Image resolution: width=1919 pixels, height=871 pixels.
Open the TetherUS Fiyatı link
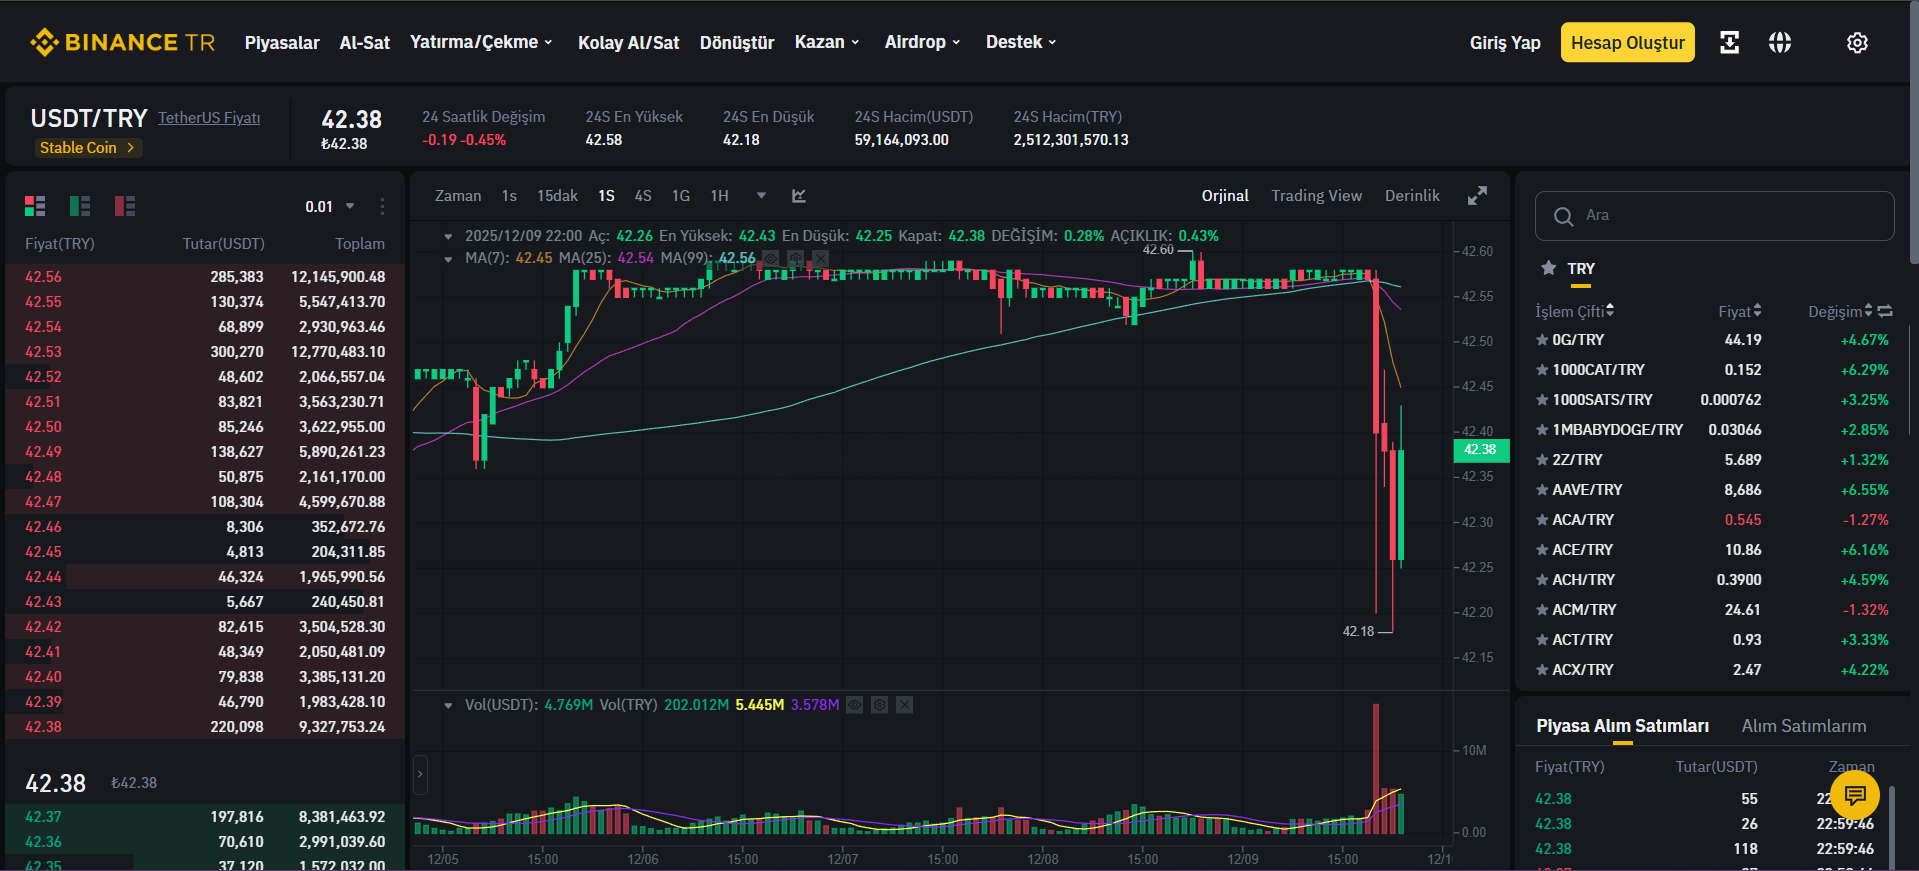tap(209, 118)
